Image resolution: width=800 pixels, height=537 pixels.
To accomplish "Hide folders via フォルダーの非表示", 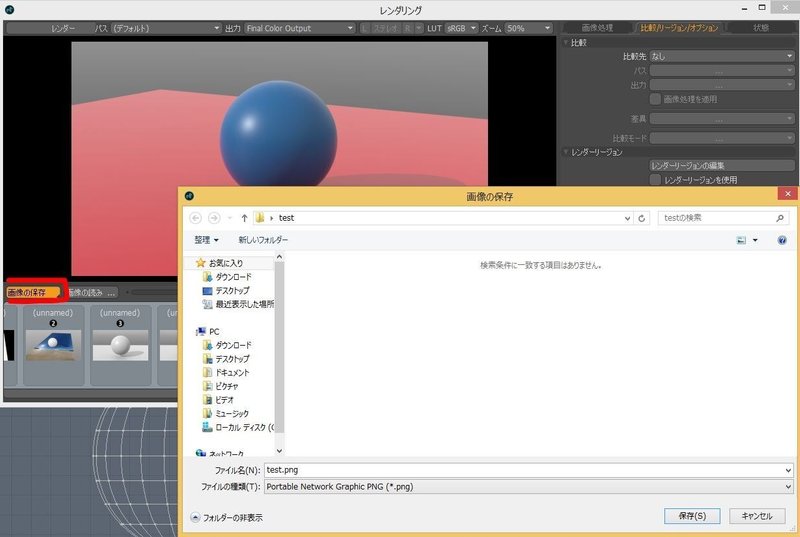I will coord(227,518).
